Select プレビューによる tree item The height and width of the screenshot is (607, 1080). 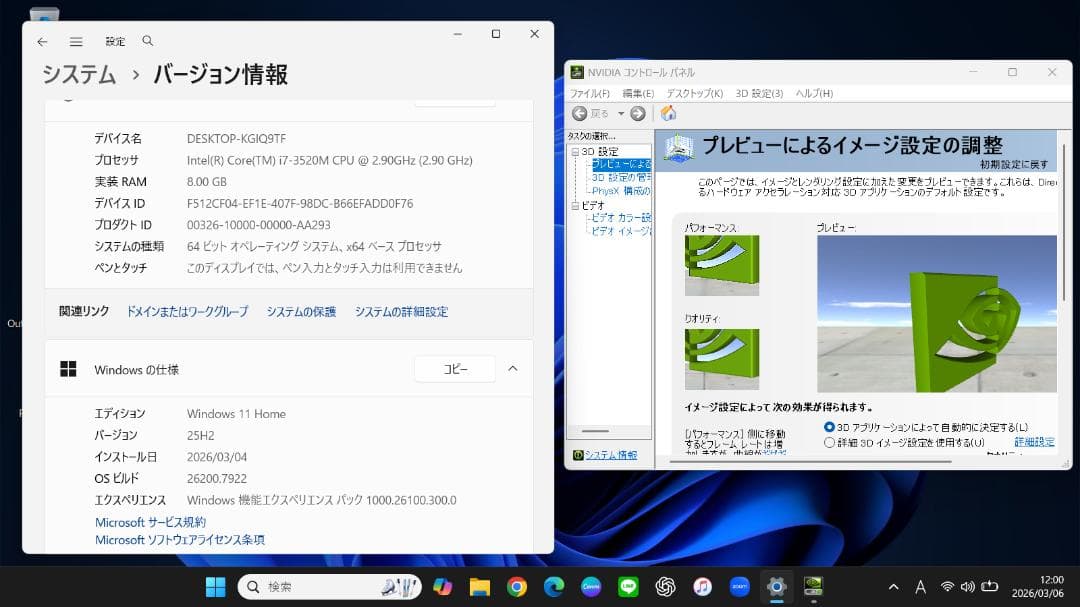621,164
